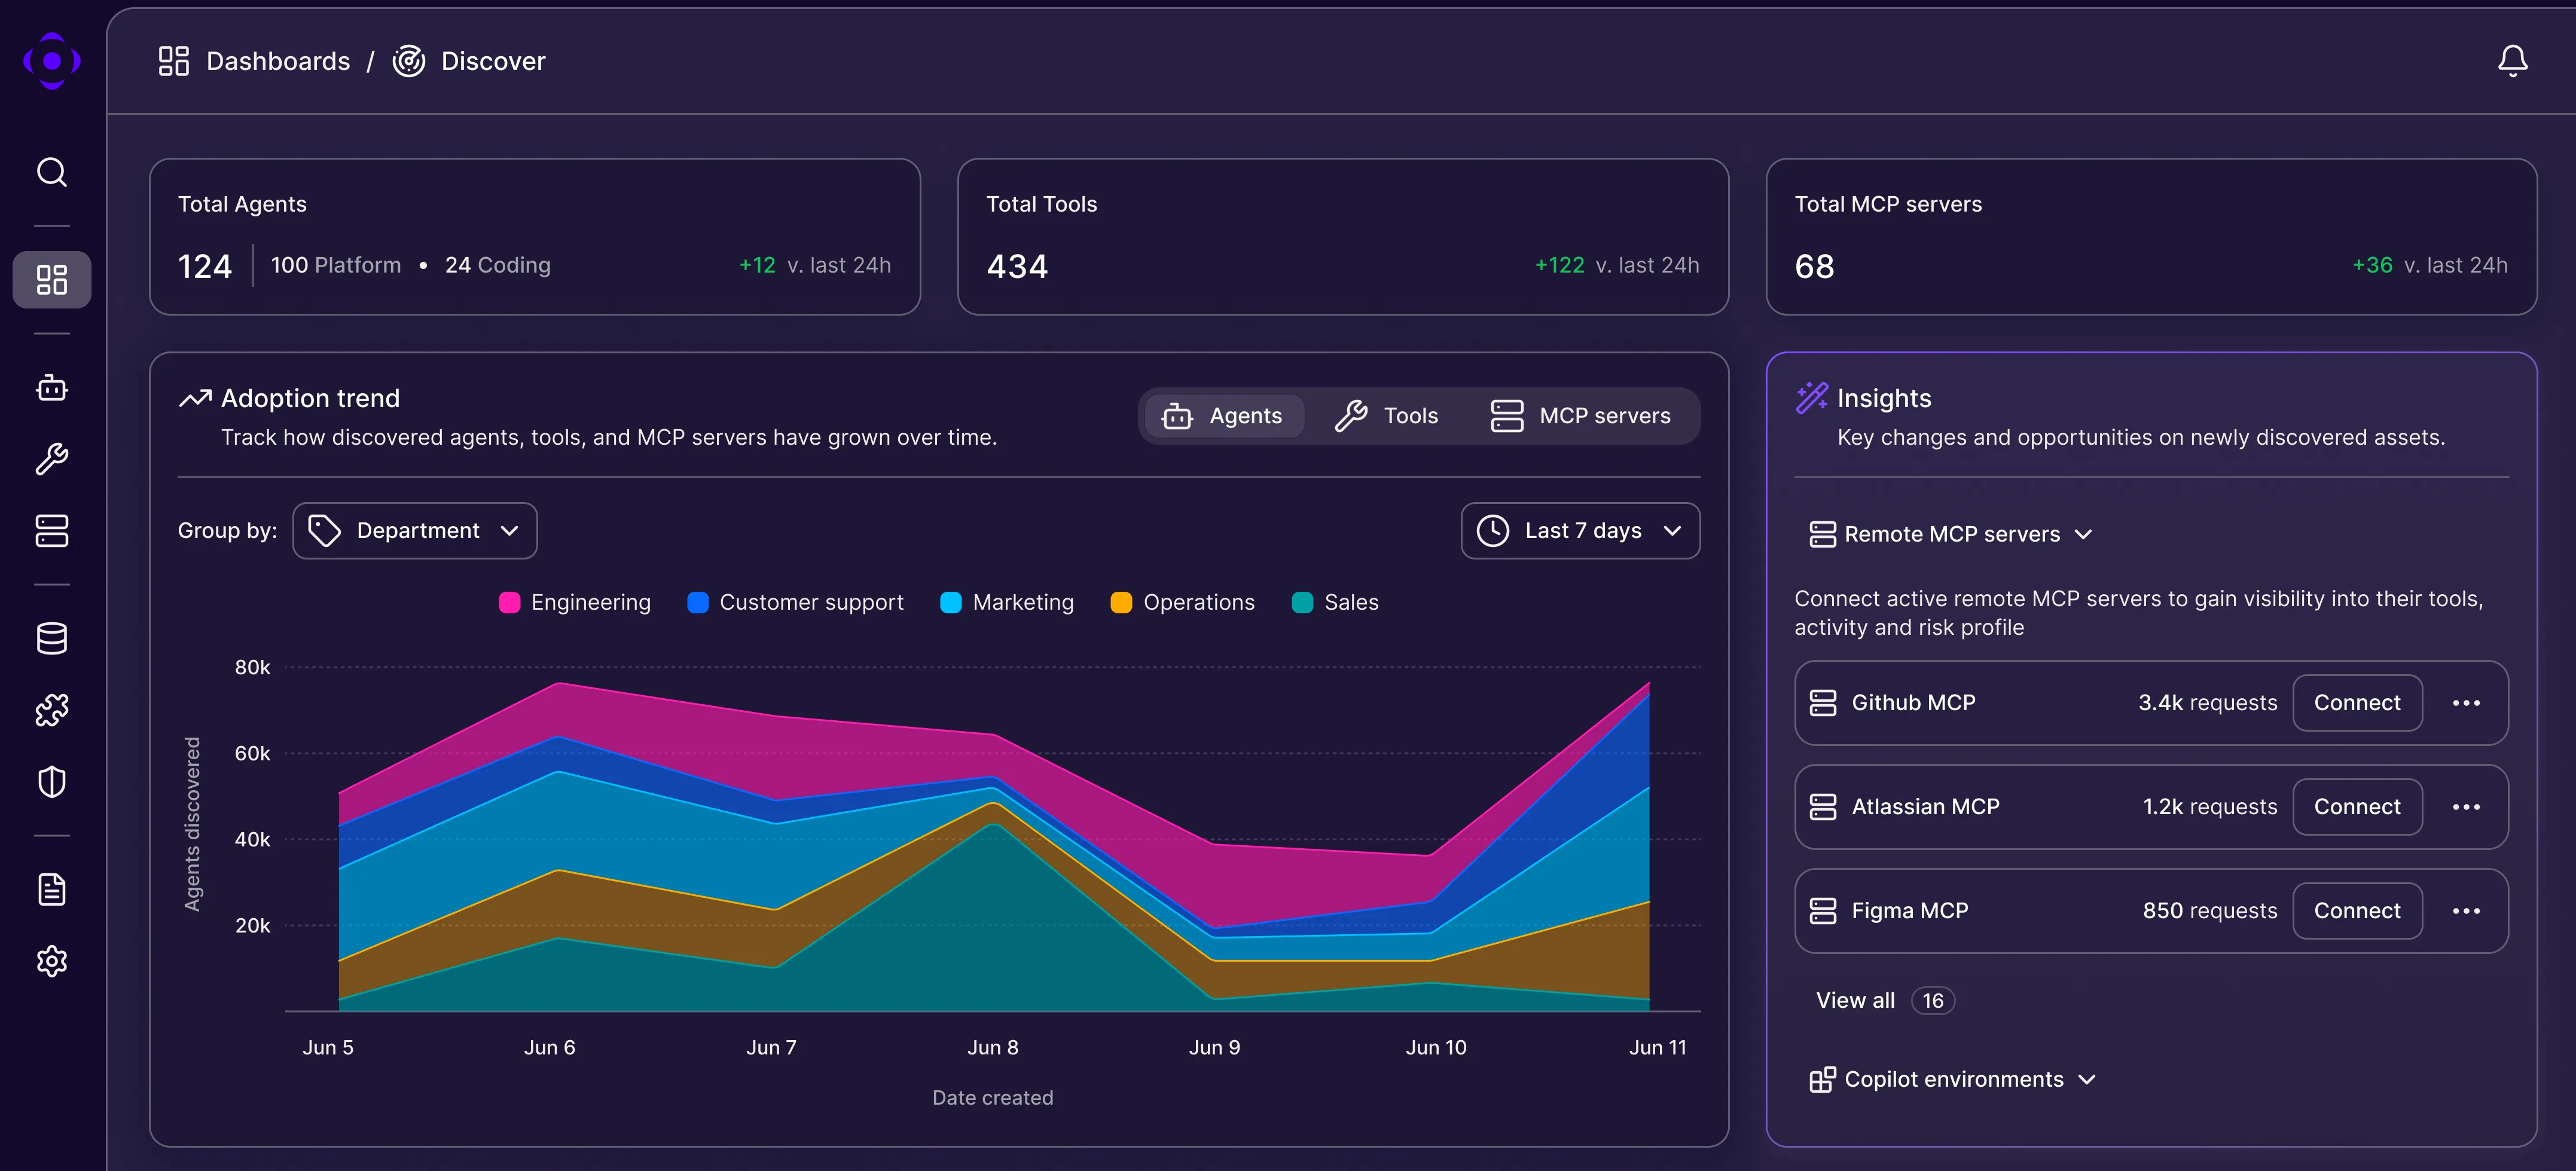Screen dimensions: 2576x1171
Task: Toggle the Operations legend swatch
Action: [1121, 603]
